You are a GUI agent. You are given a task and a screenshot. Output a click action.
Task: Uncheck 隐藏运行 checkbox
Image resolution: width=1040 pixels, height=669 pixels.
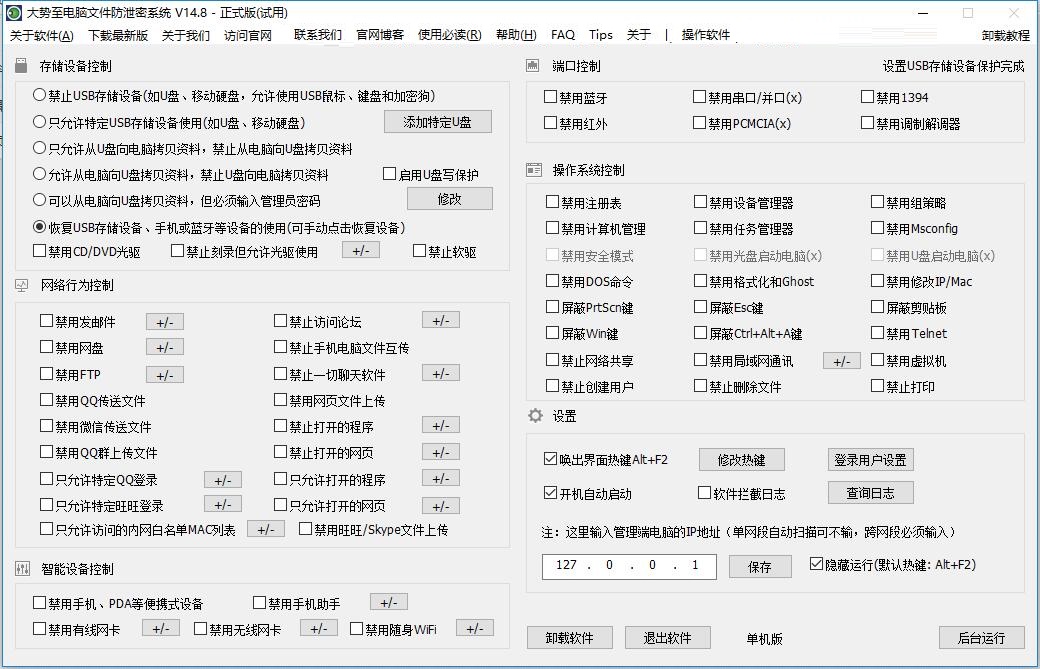816,564
